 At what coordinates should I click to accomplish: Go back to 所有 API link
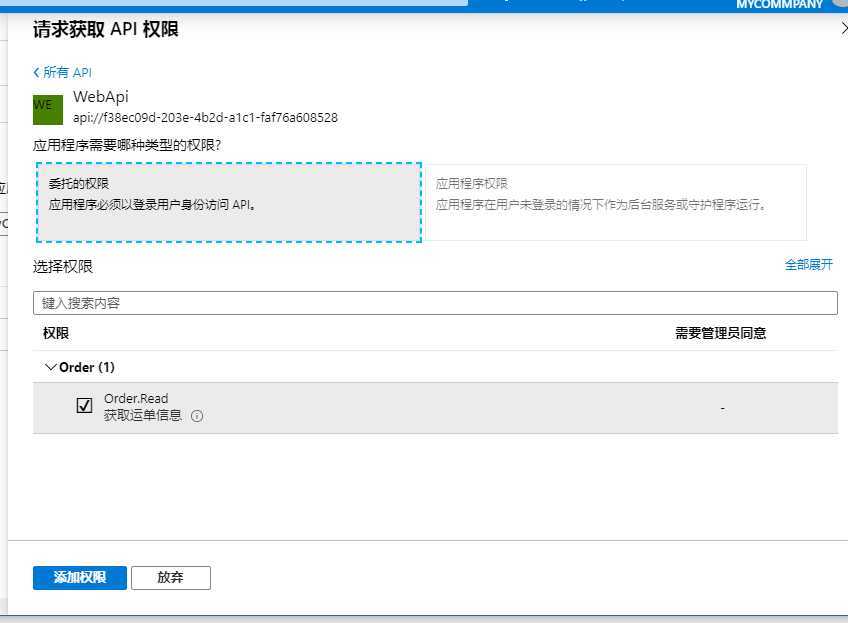click(x=62, y=72)
